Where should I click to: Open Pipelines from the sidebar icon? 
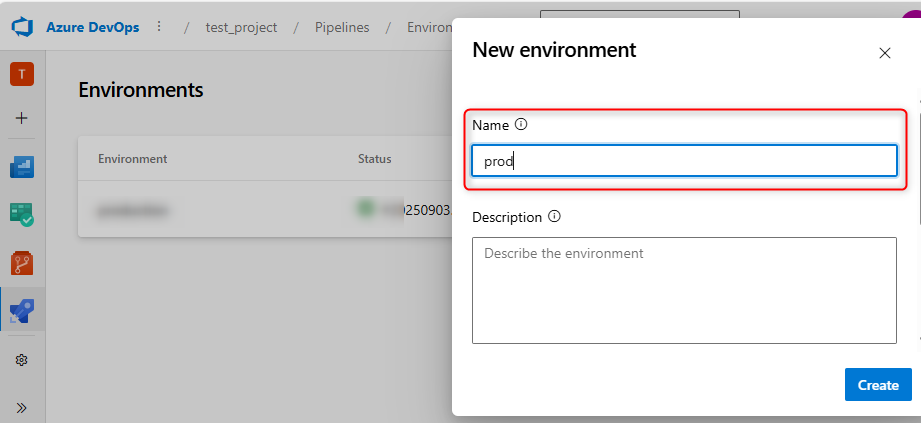click(22, 311)
